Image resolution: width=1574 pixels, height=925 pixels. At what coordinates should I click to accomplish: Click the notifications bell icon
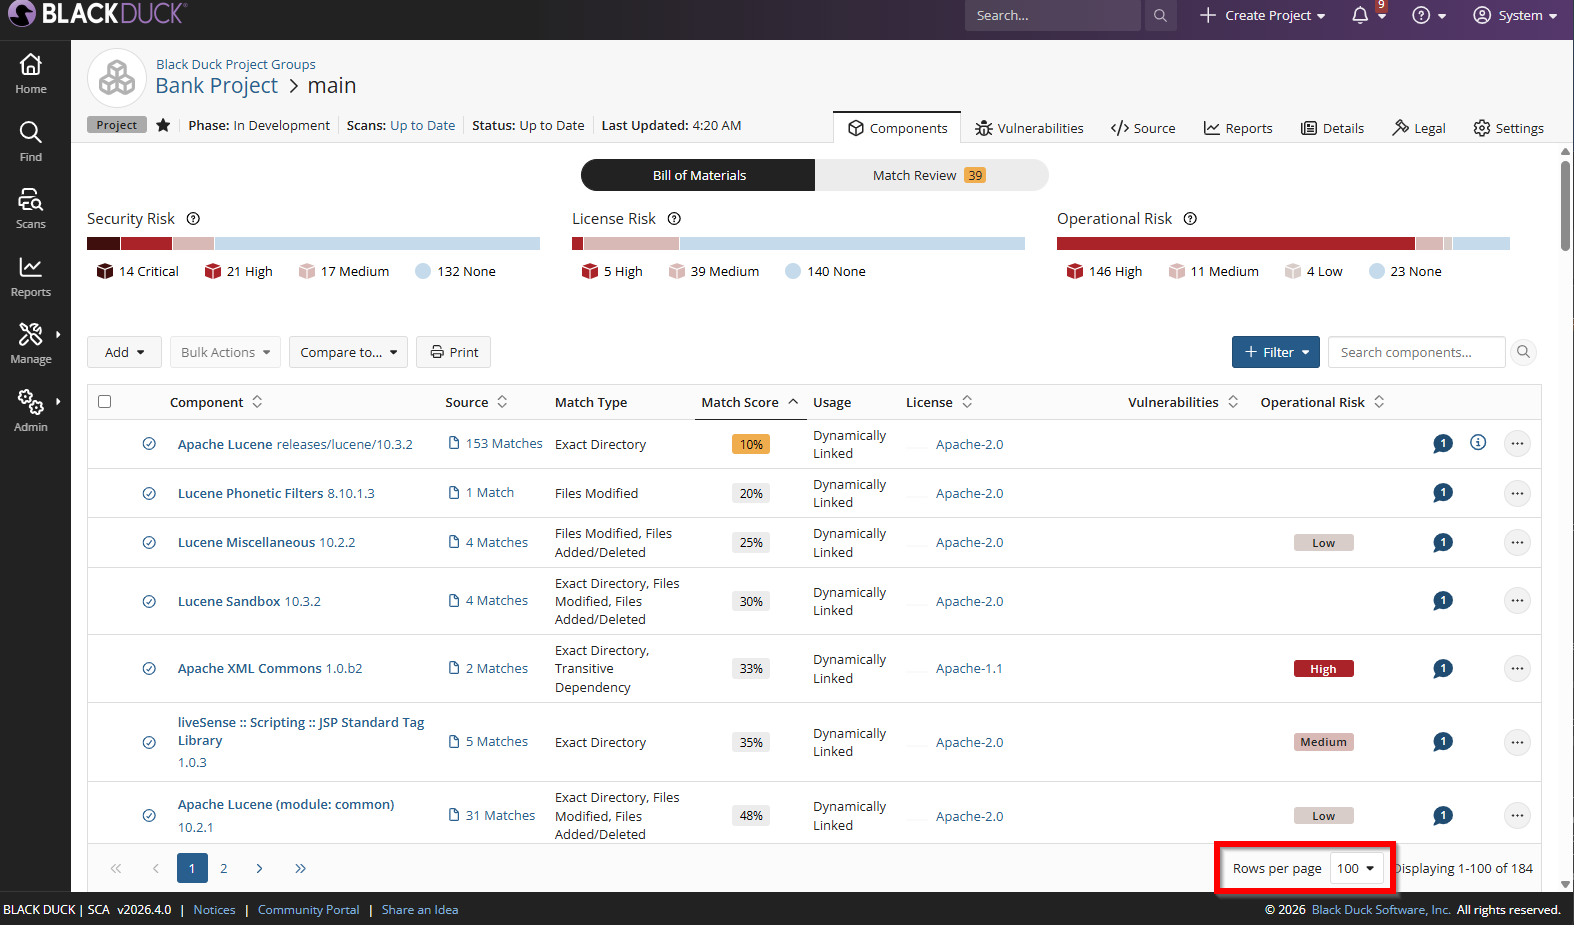tap(1360, 15)
